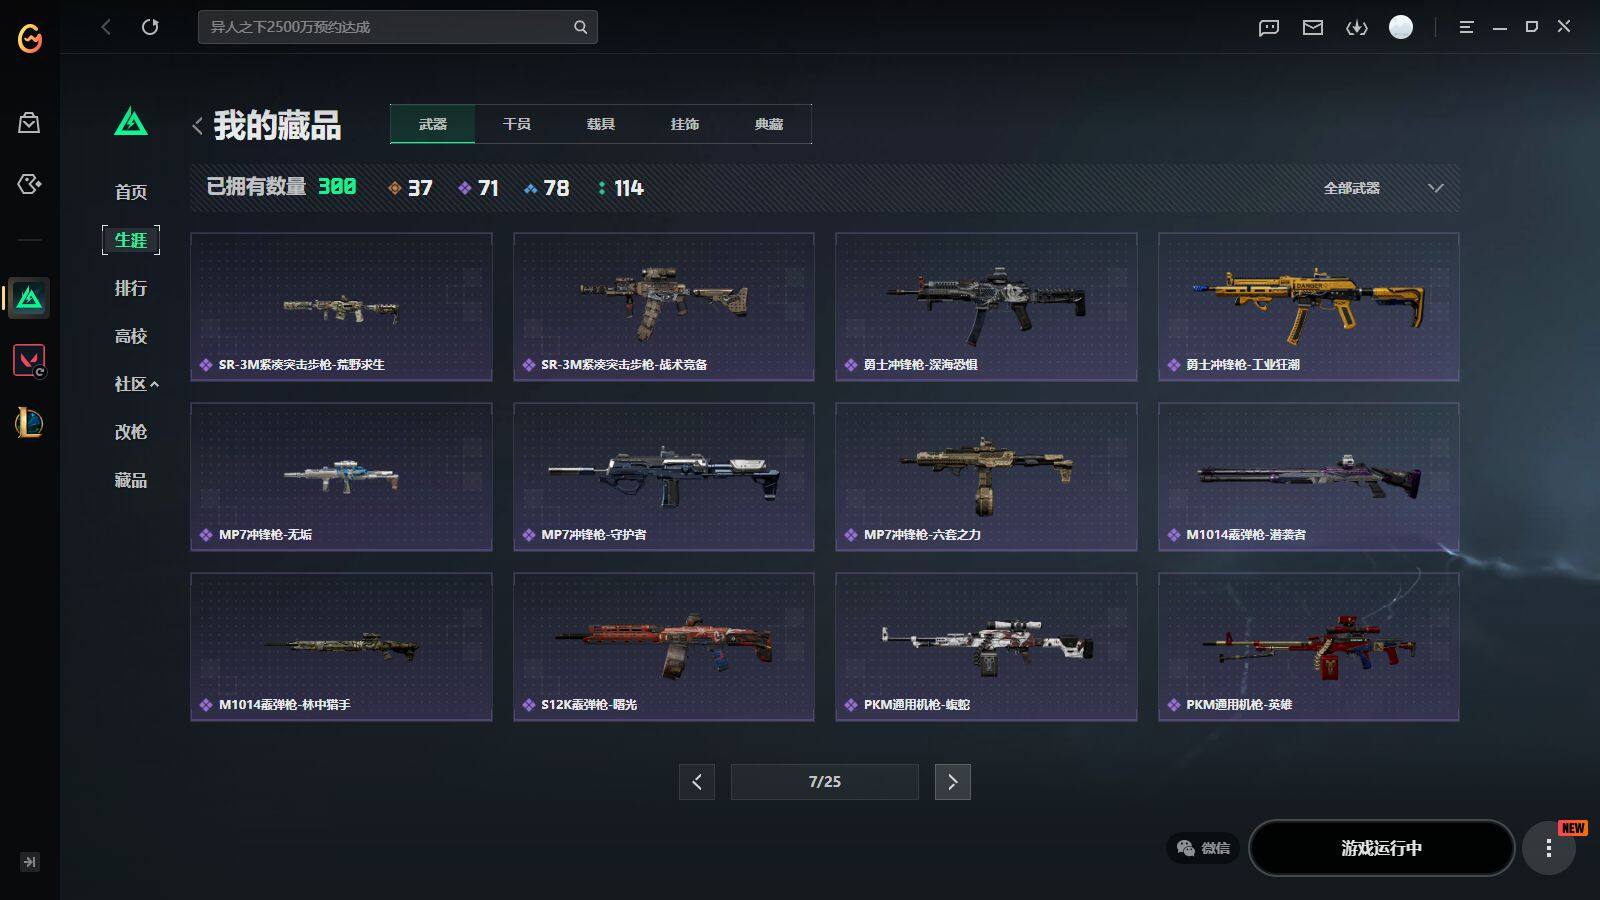Click the 微信 button
The width and height of the screenshot is (1600, 900).
[1203, 848]
